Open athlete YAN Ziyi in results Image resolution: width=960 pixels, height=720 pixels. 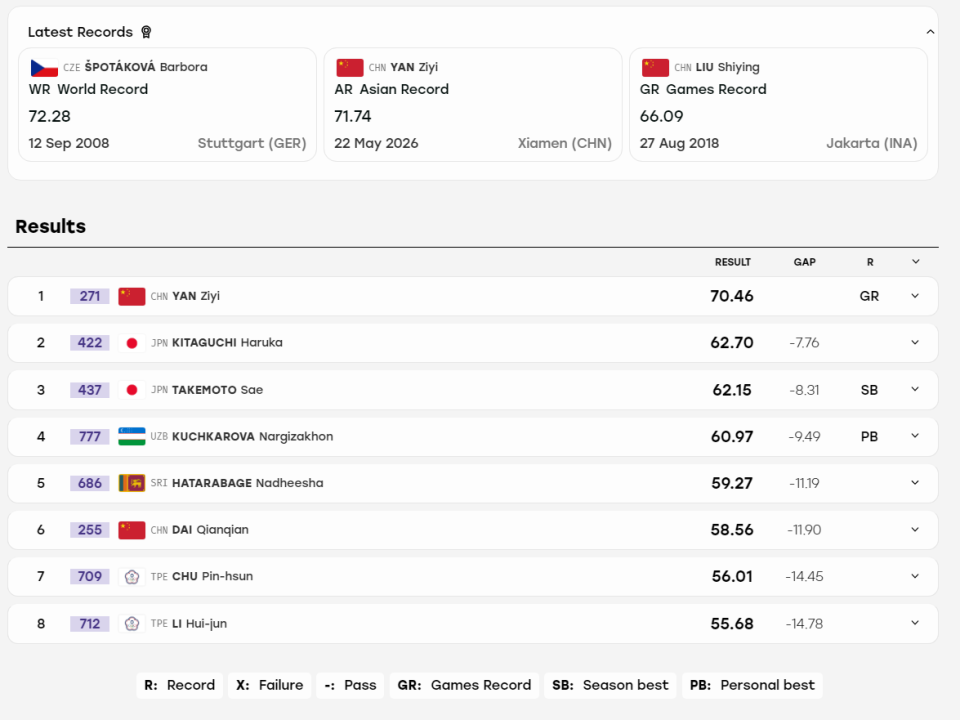point(196,296)
